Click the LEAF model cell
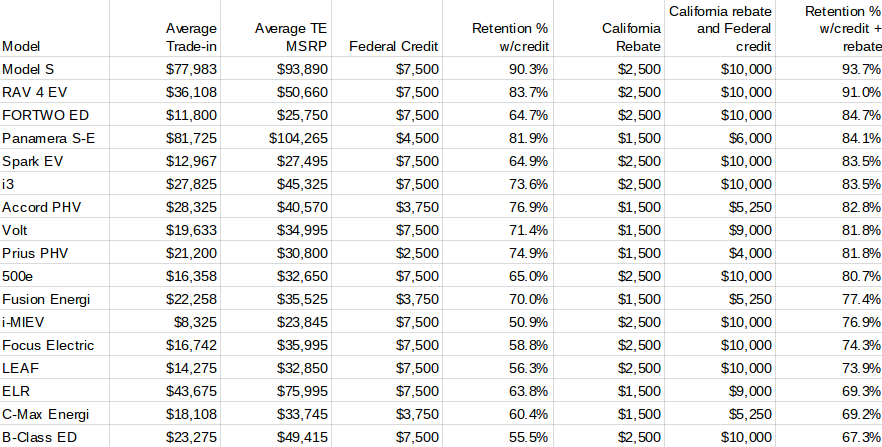 (x=55, y=368)
